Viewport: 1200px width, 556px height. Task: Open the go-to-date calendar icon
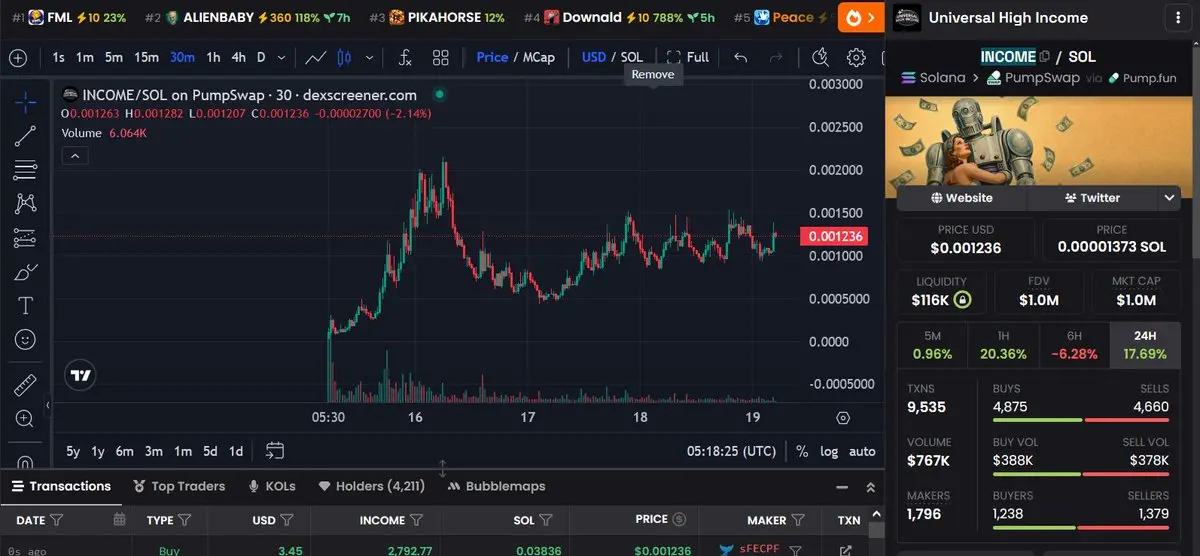coord(275,451)
